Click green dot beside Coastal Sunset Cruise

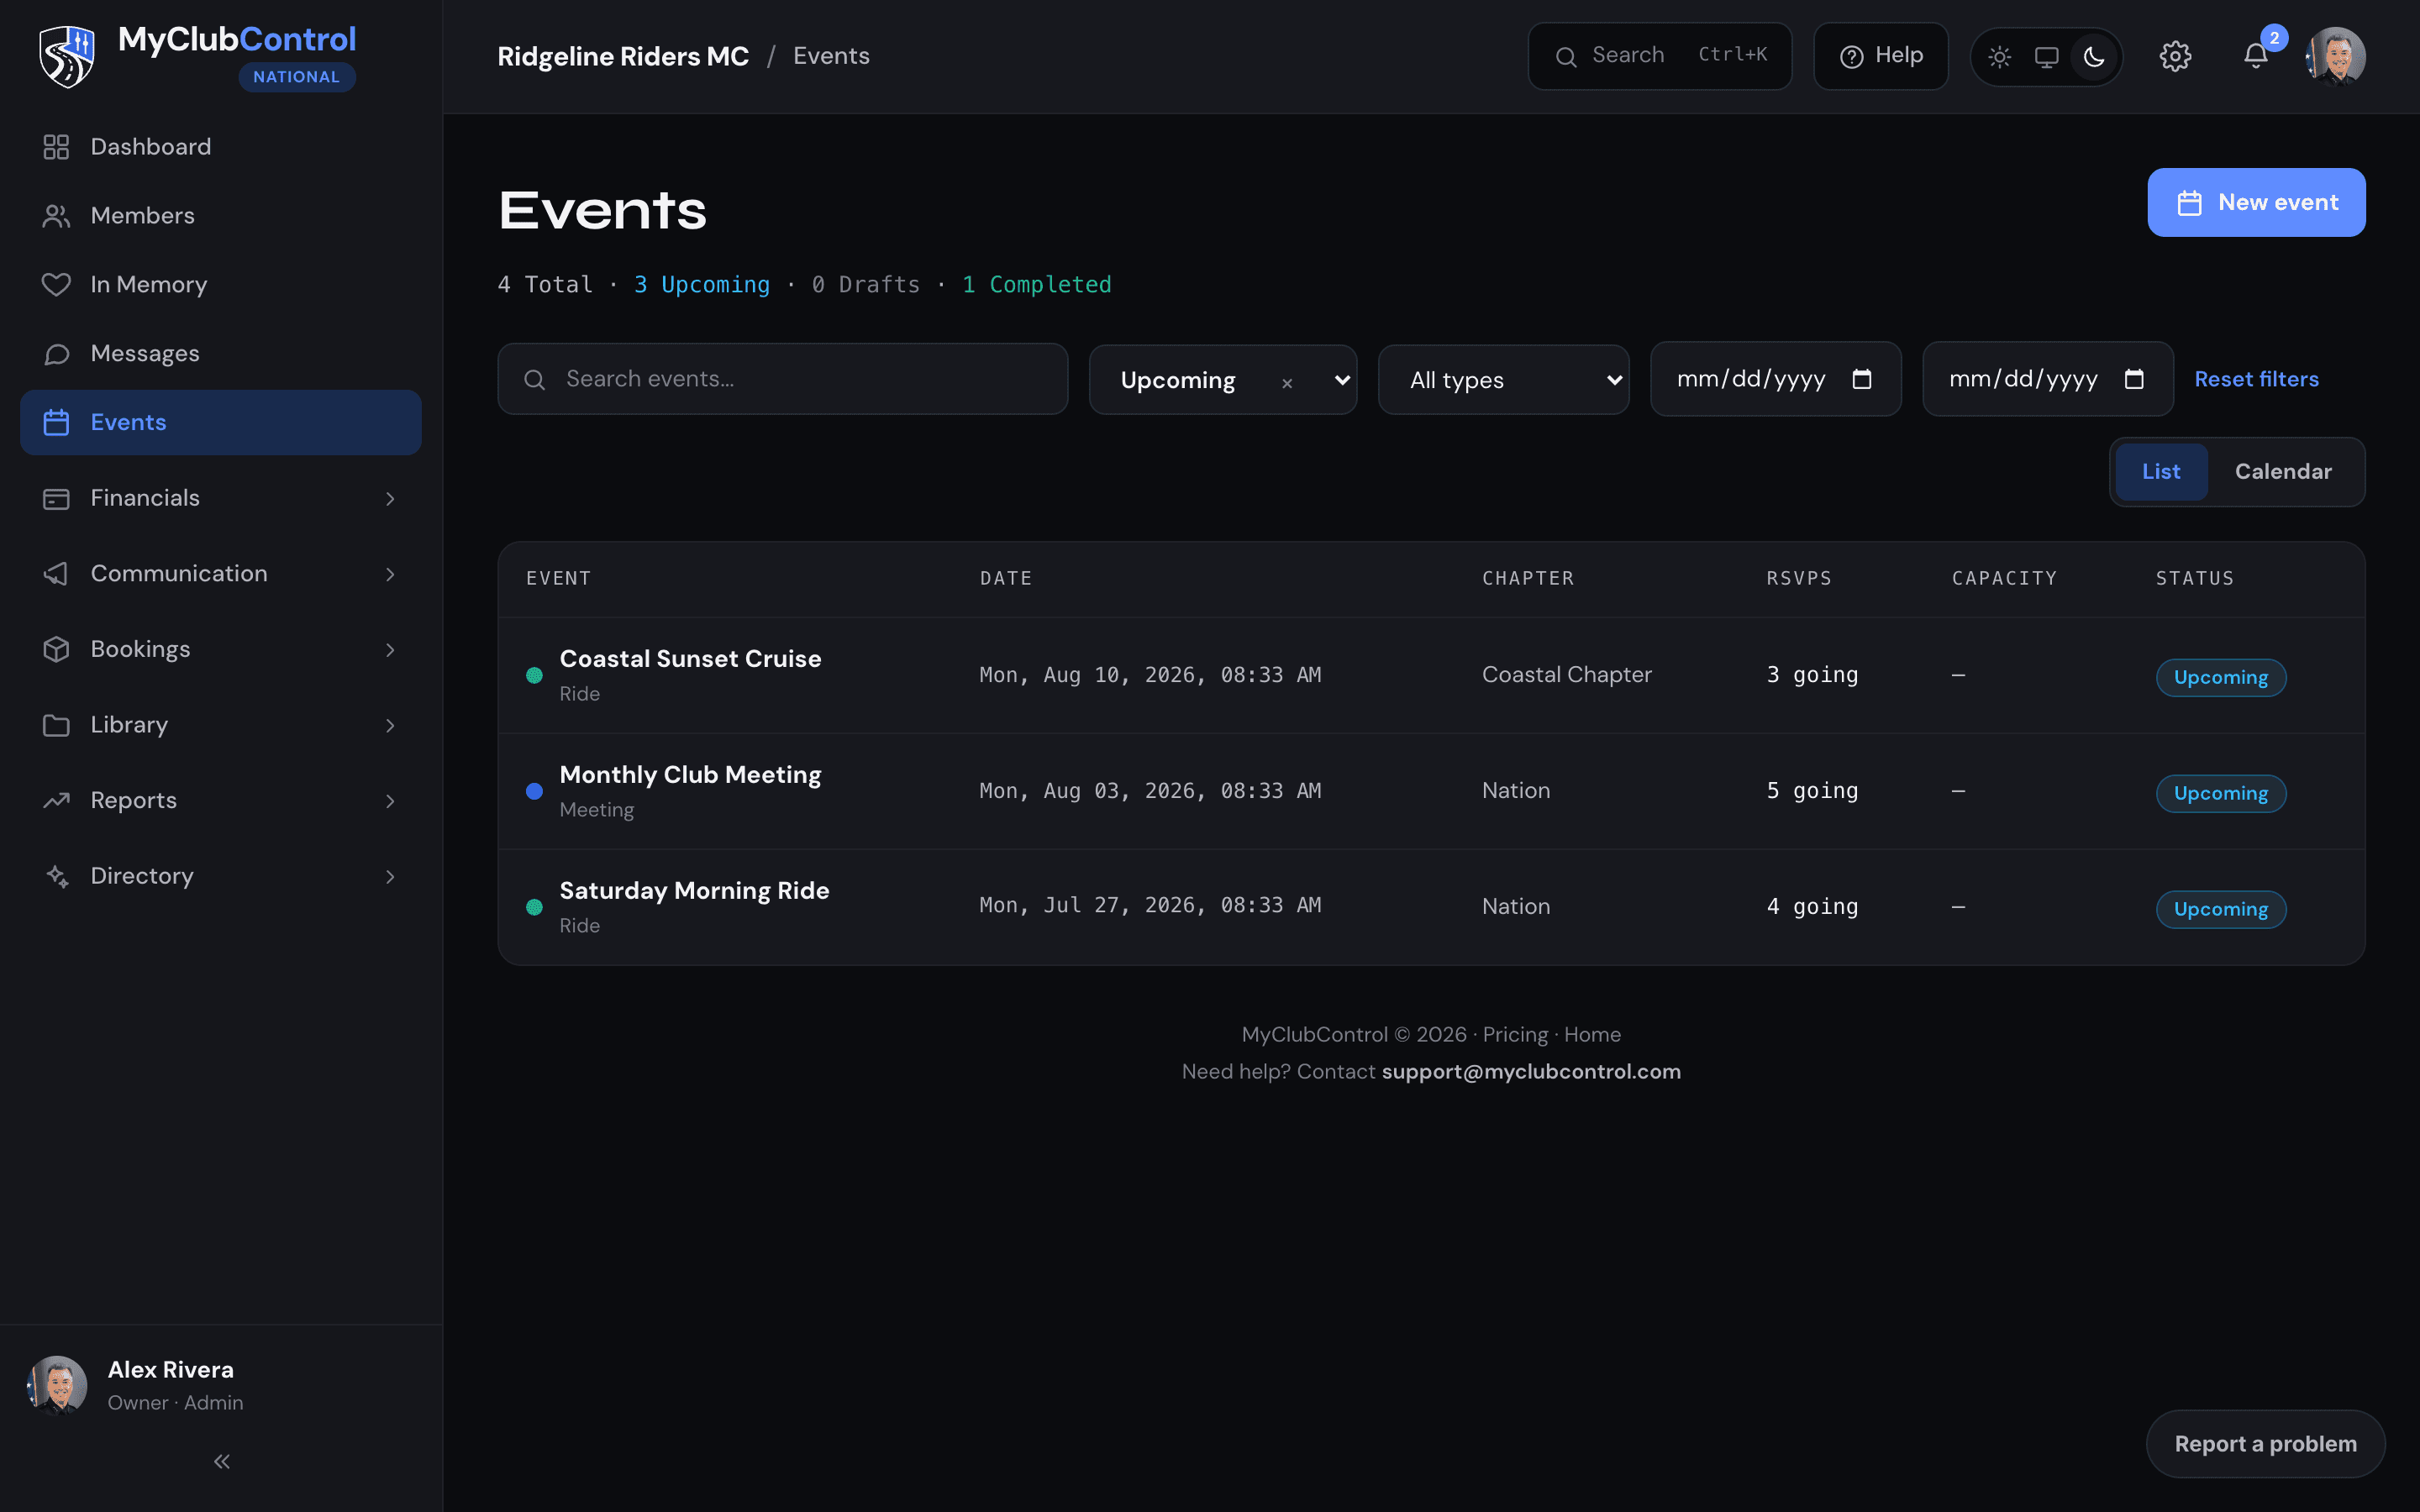click(x=534, y=675)
